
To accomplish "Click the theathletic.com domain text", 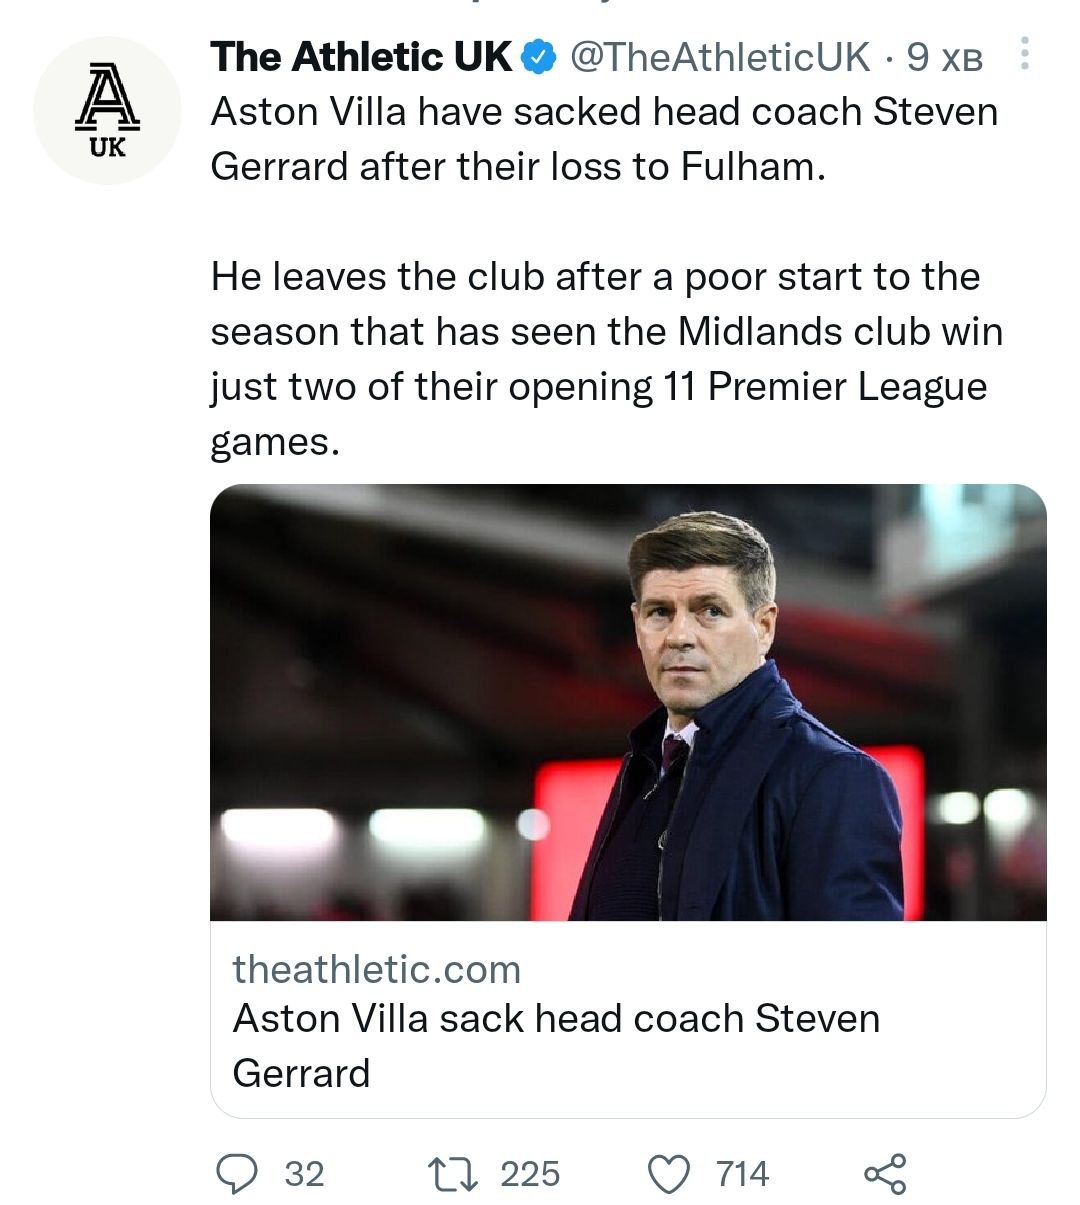I will click(x=377, y=969).
